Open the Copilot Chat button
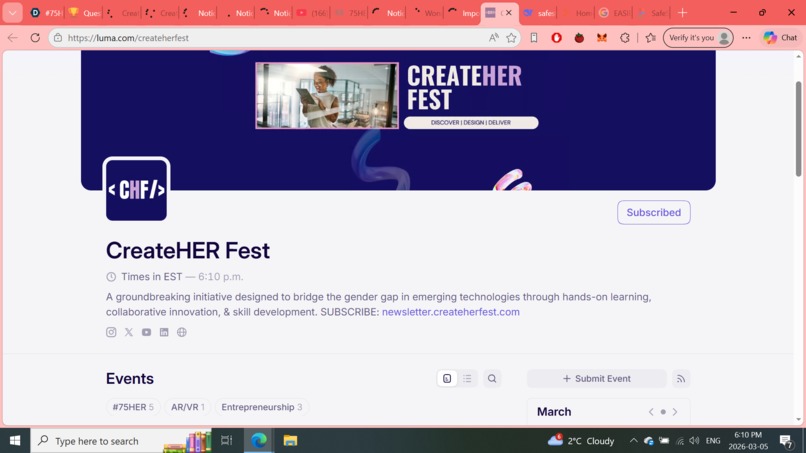 pyautogui.click(x=780, y=38)
